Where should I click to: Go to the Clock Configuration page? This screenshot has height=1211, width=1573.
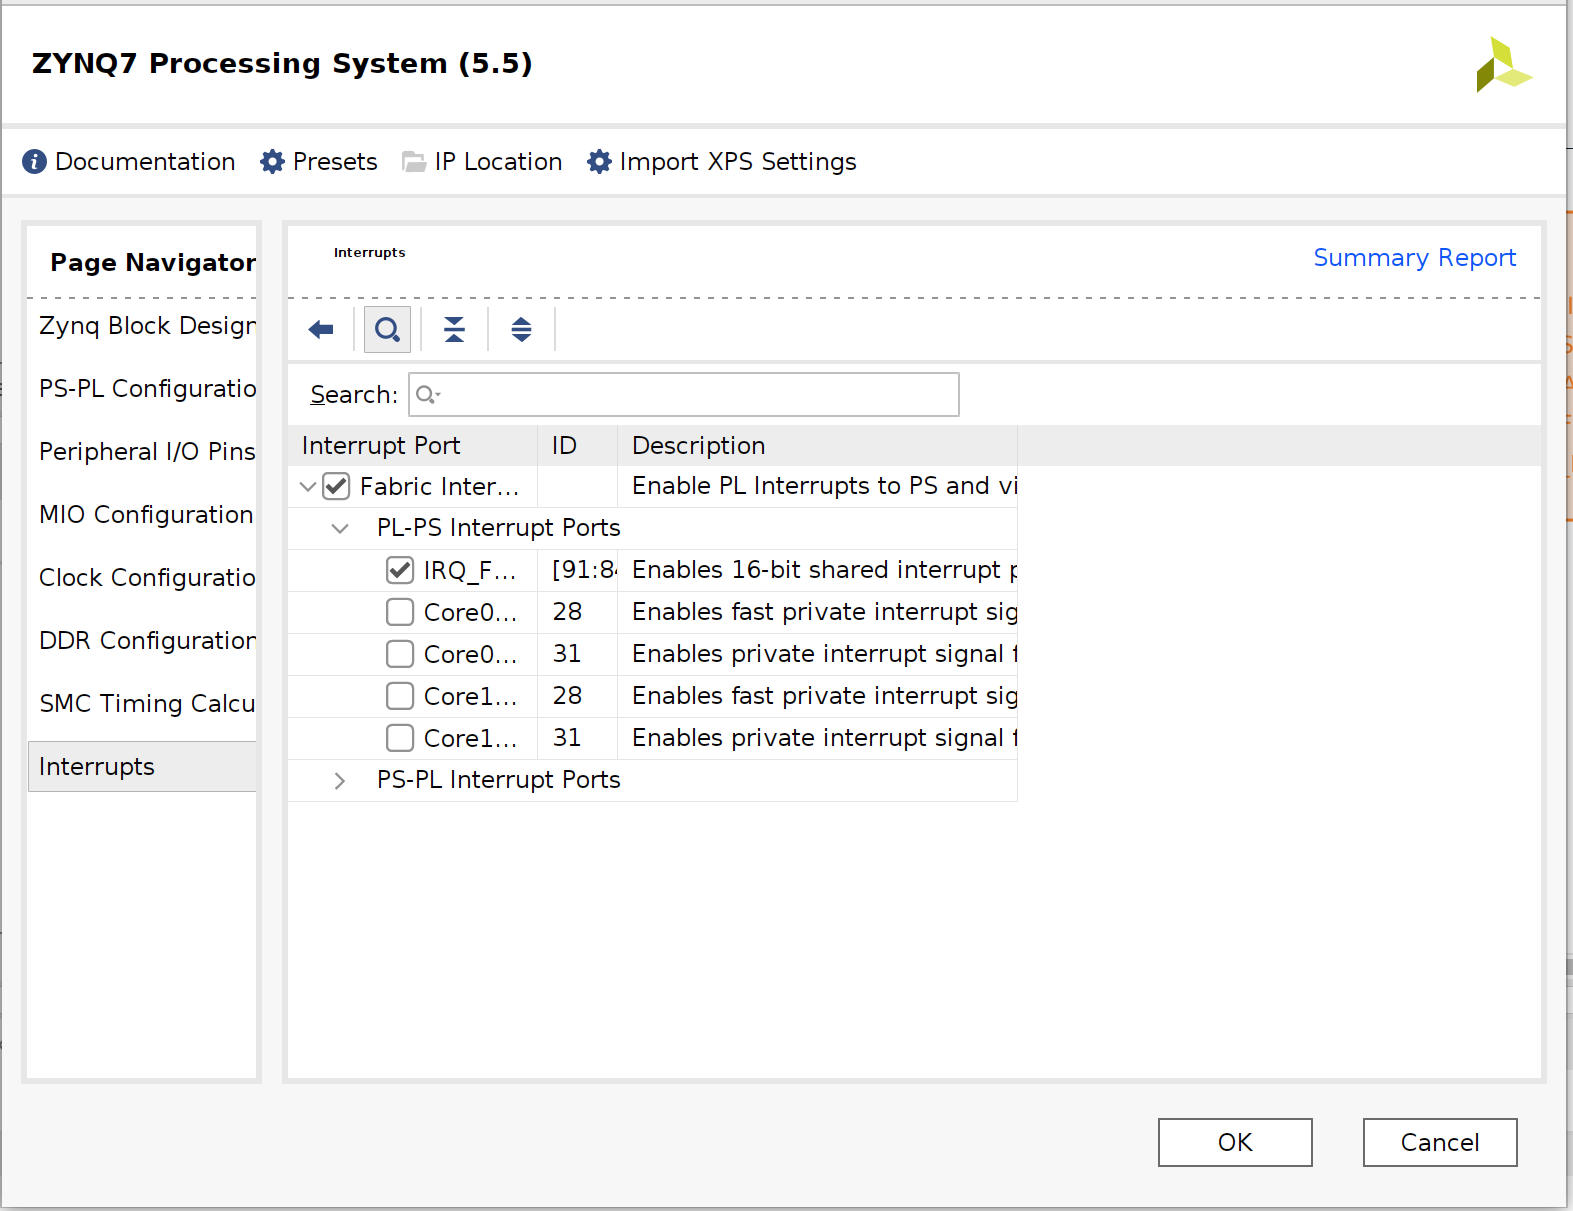click(146, 578)
